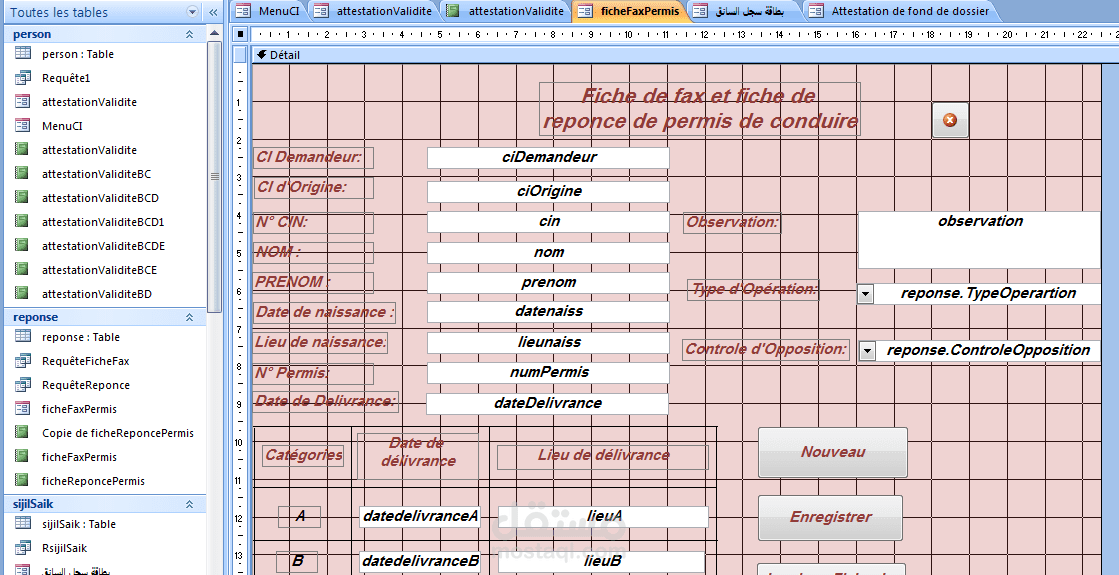
Task: Click the Catégories column label
Action: tap(304, 455)
